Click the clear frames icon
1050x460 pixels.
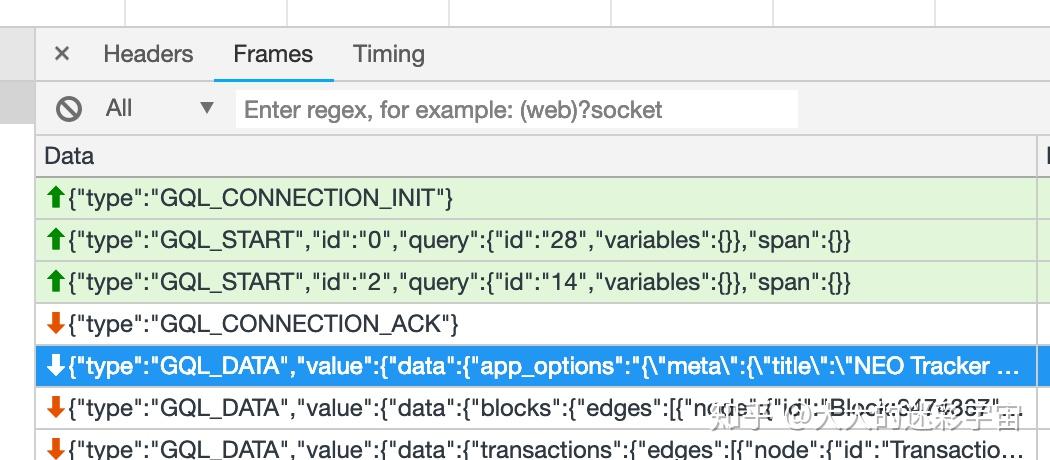coord(69,108)
